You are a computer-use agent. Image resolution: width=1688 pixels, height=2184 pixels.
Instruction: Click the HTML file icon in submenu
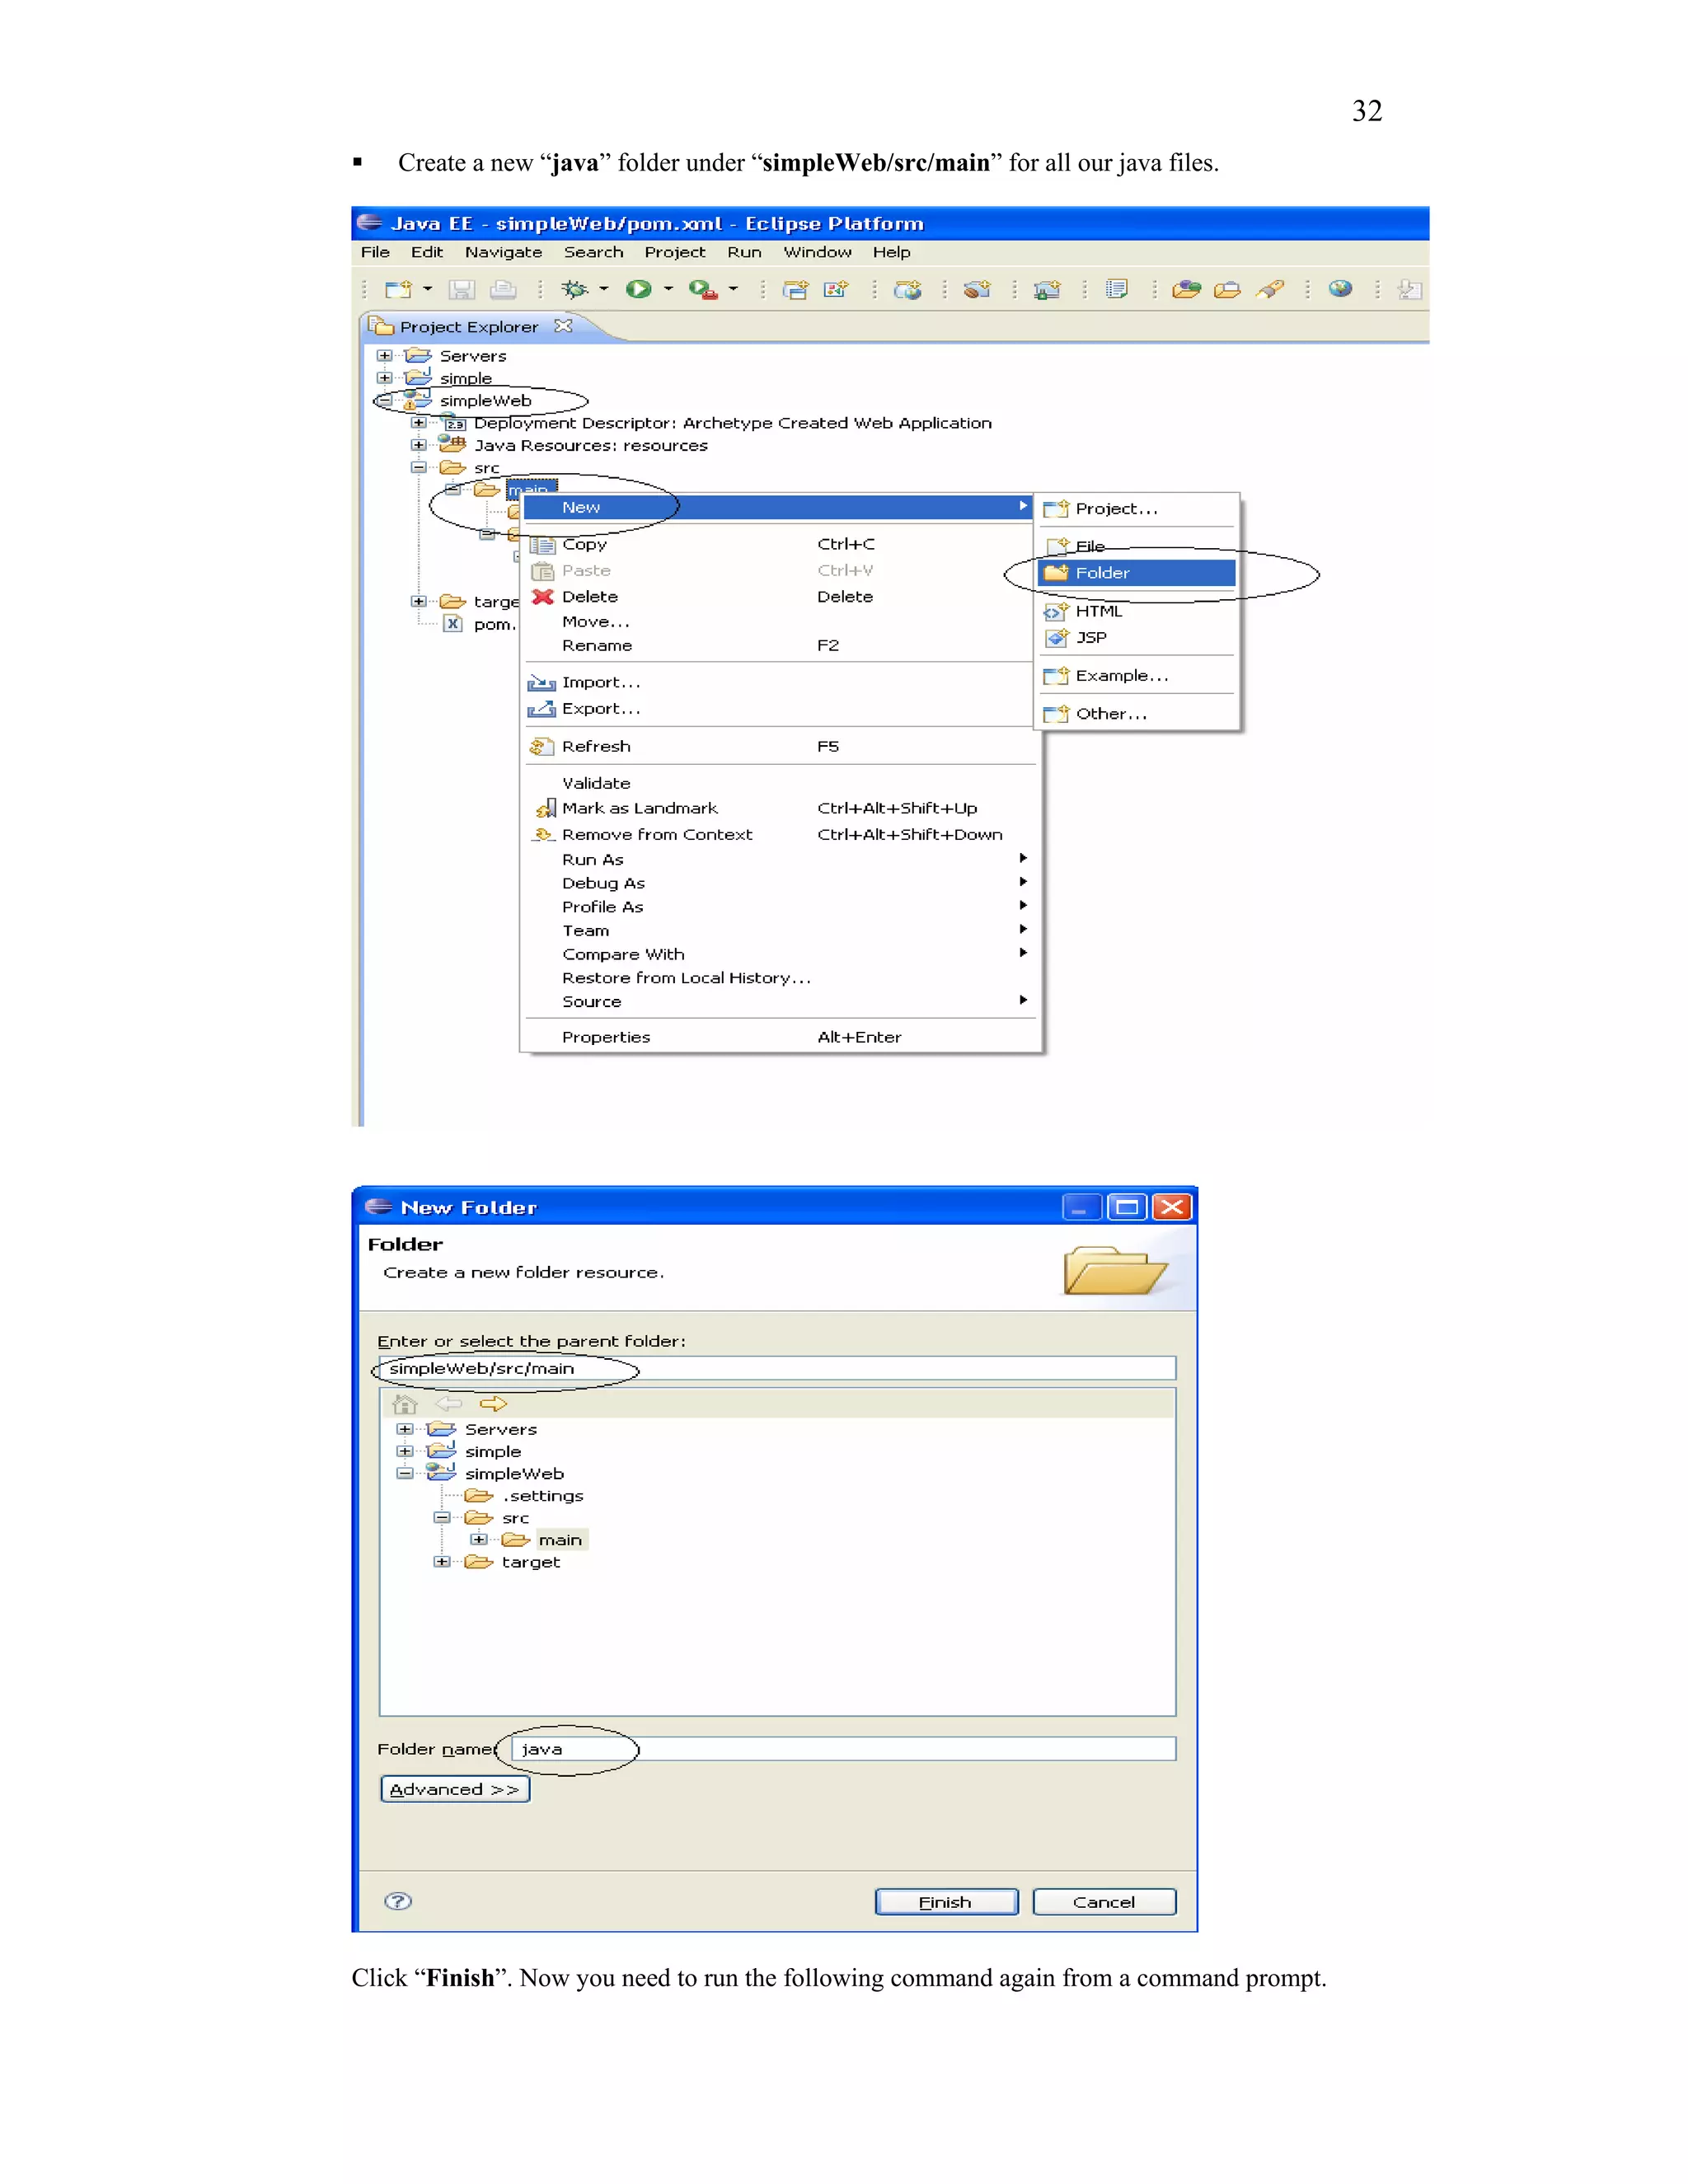pos(1056,611)
